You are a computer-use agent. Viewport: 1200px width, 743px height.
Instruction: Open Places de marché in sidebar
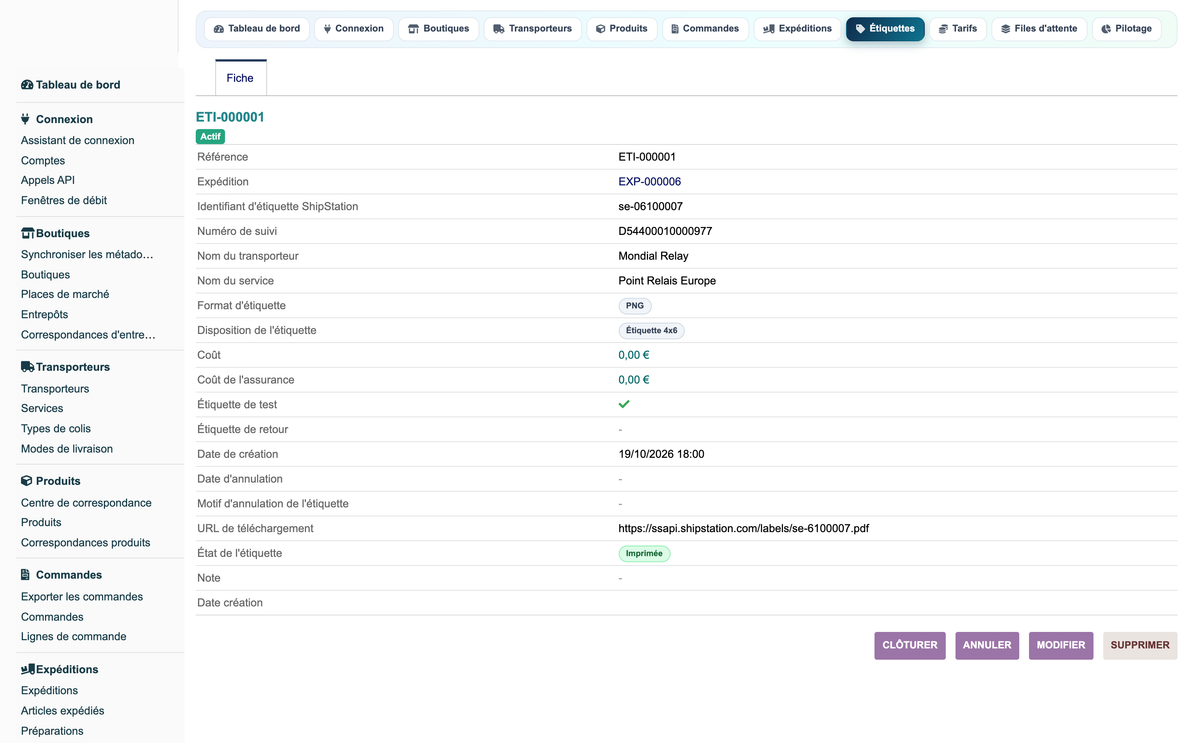pos(65,294)
